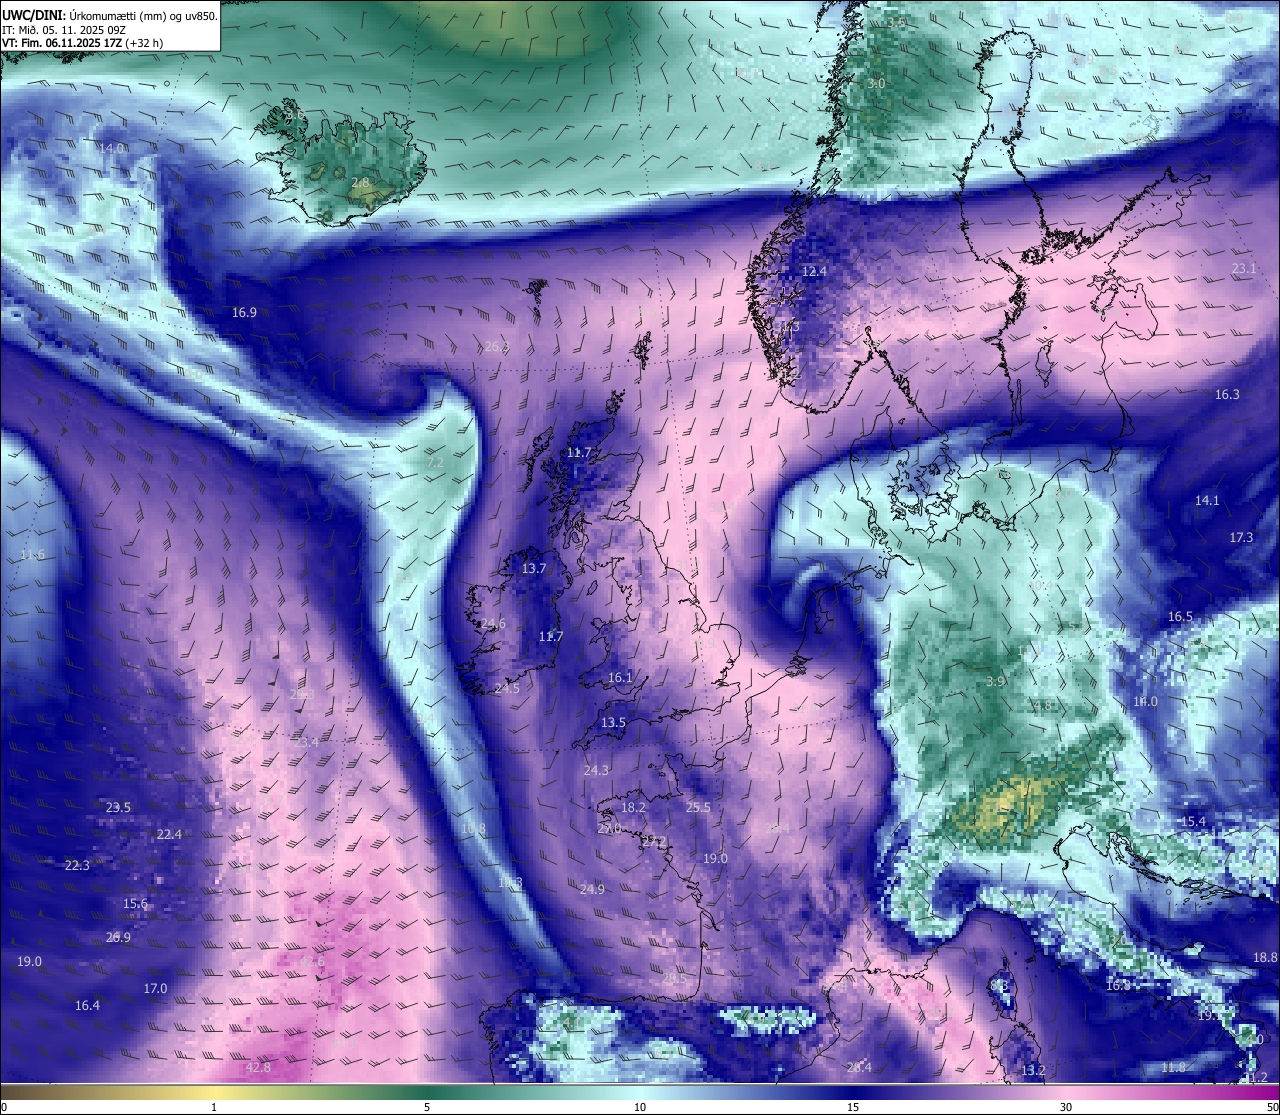Image resolution: width=1280 pixels, height=1115 pixels.
Task: Click the colorbar tick label 1
Action: pos(214,1107)
